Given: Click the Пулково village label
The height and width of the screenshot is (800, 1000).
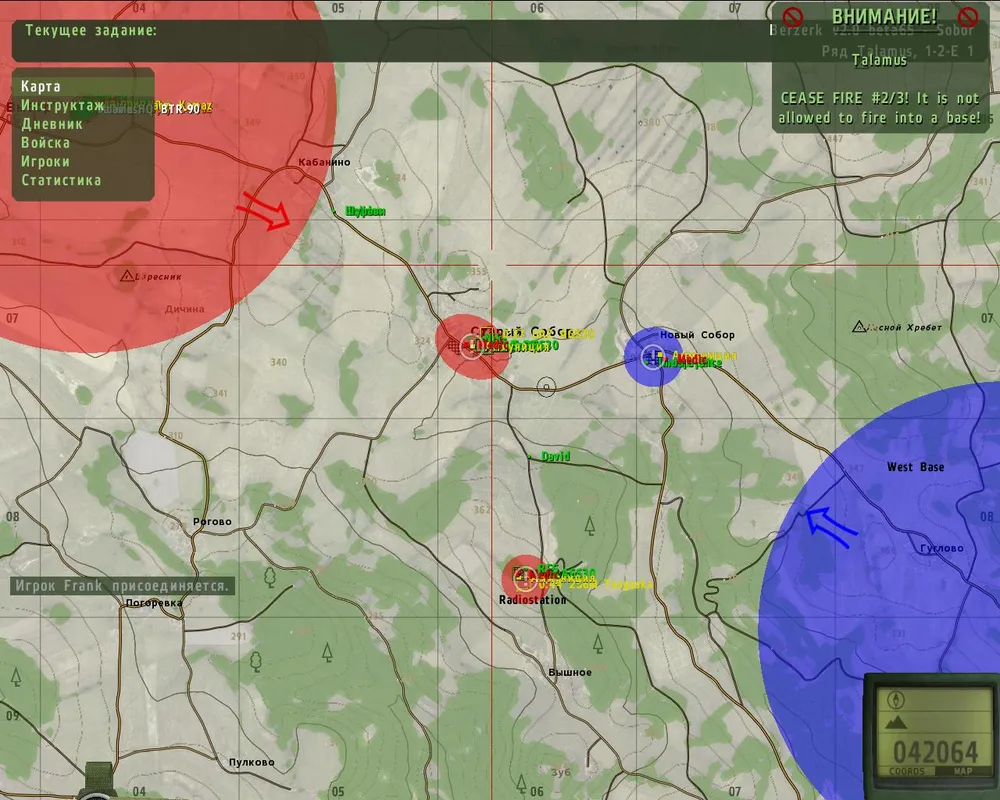Looking at the screenshot, I should (x=251, y=762).
